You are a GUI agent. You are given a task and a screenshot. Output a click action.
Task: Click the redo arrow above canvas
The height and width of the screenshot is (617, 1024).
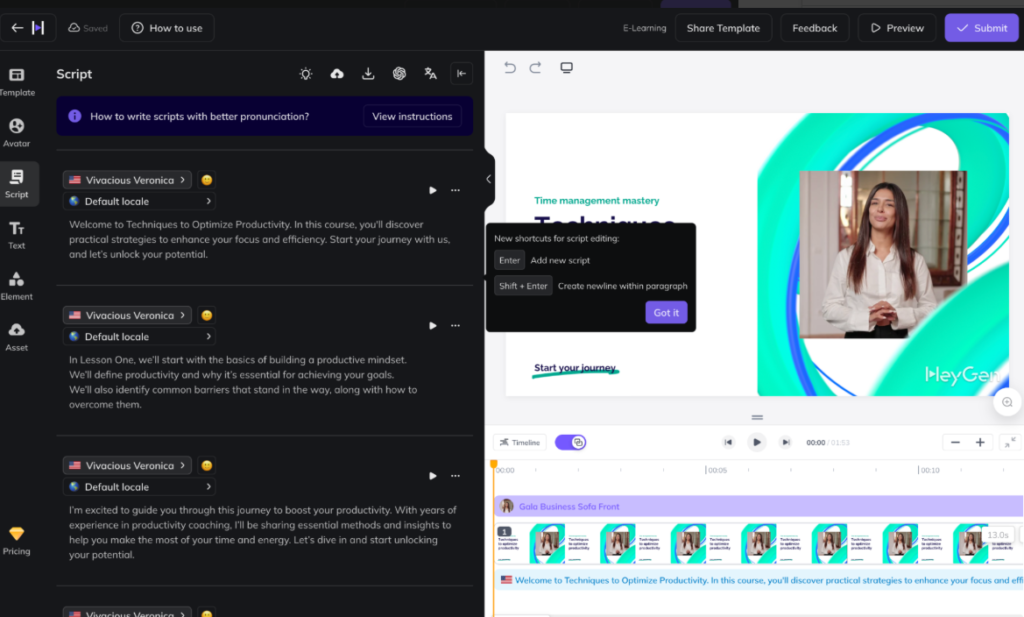click(536, 68)
